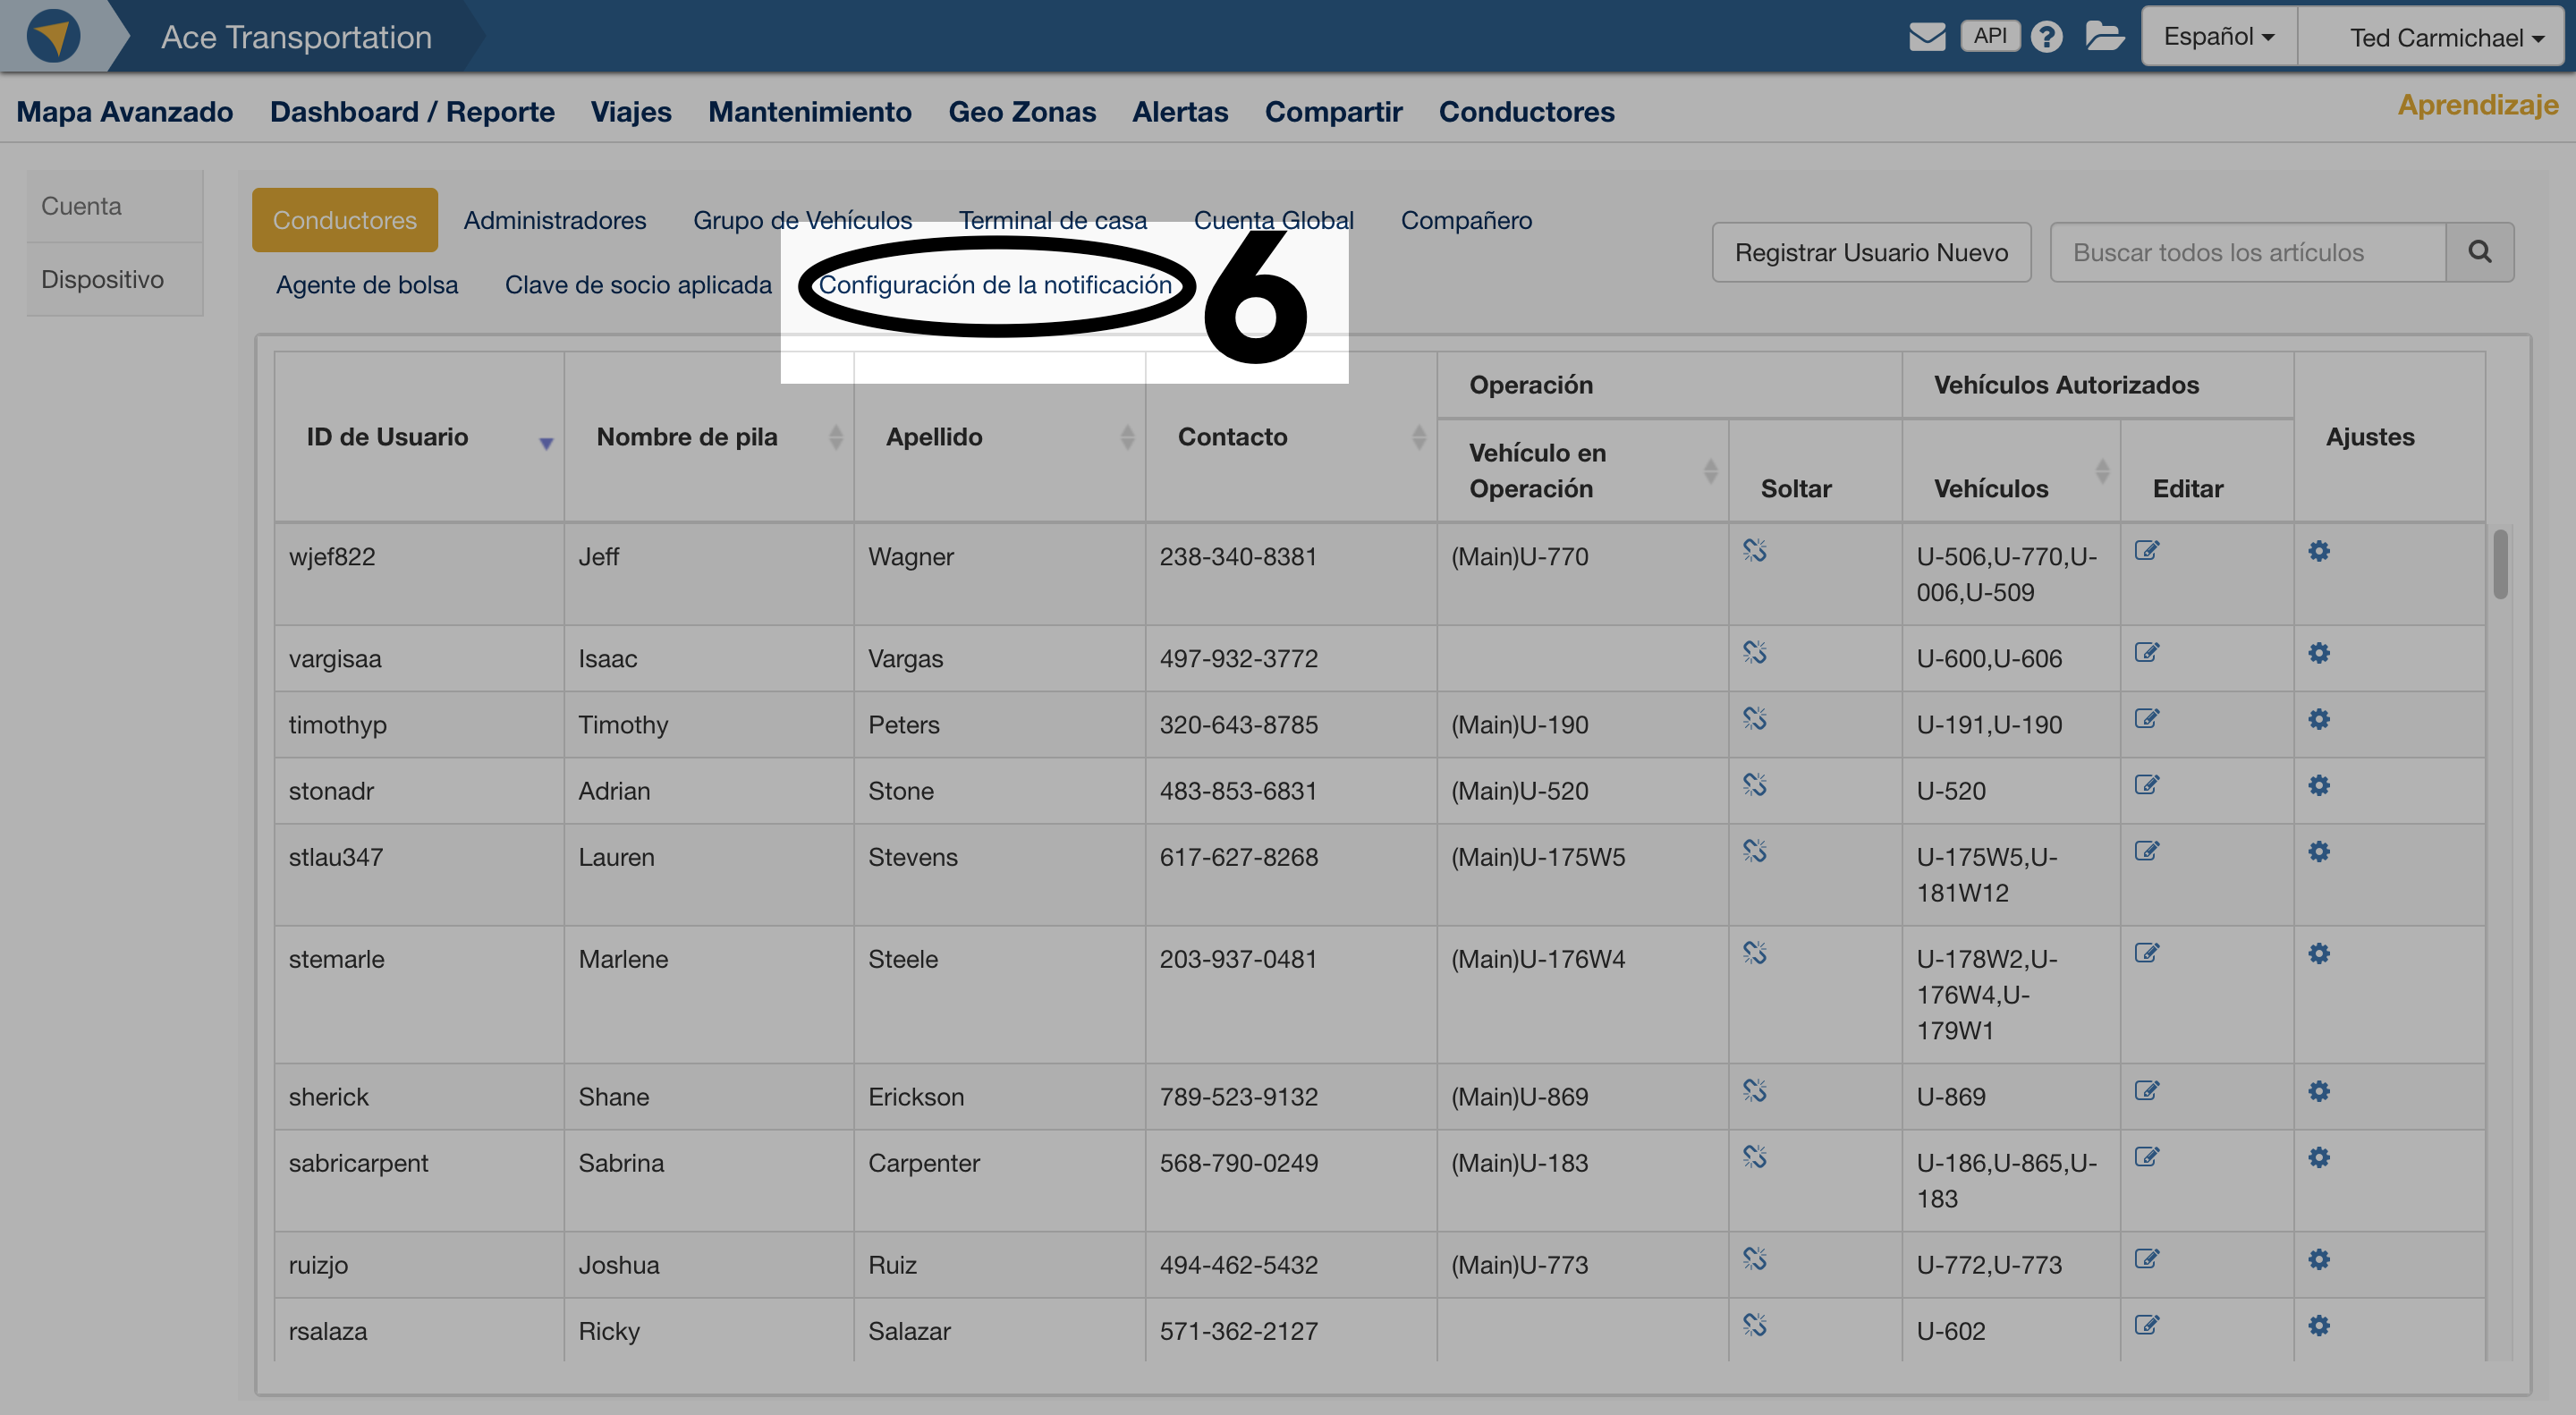Go to Viajes menu
This screenshot has height=1415, width=2576.
pyautogui.click(x=631, y=111)
